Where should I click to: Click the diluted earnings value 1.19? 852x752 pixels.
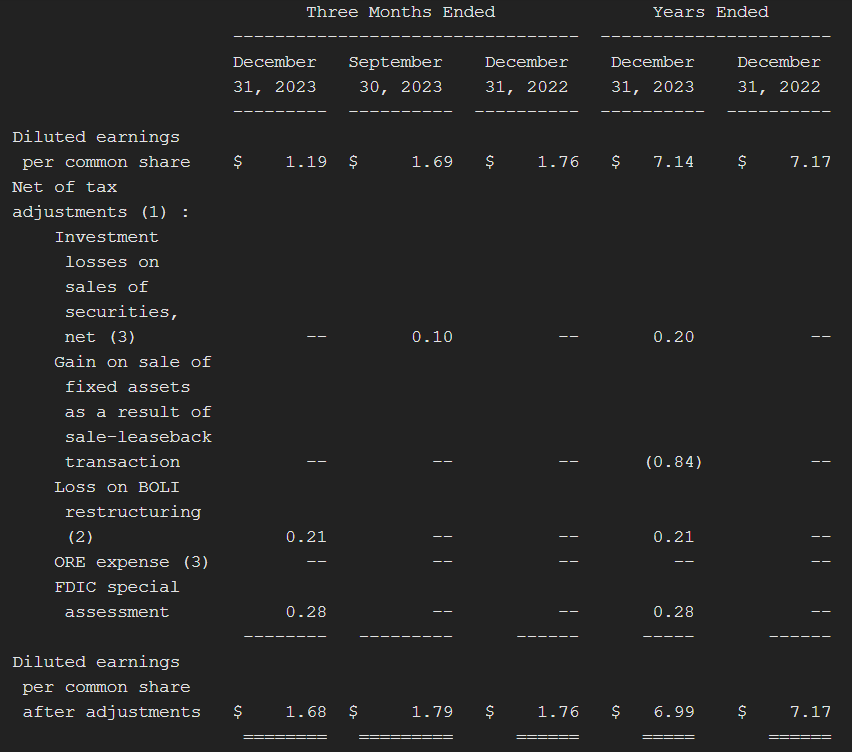[306, 162]
